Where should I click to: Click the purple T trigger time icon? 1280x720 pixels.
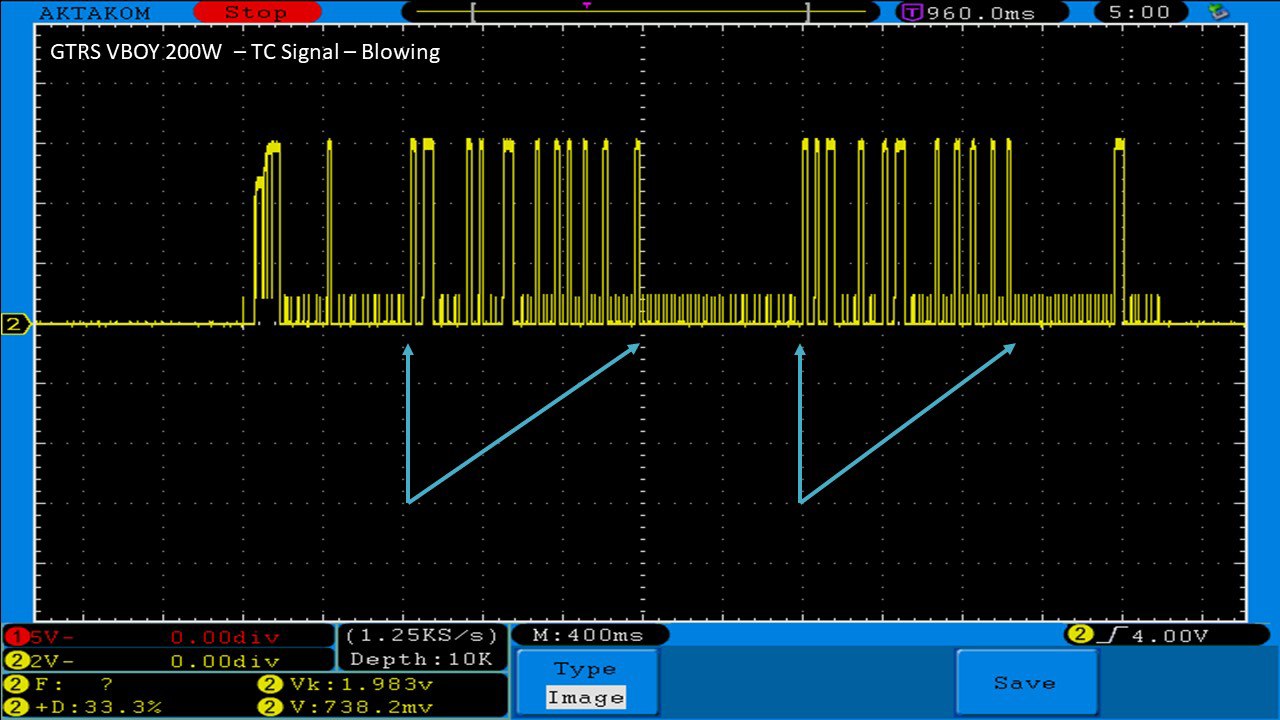click(x=911, y=13)
